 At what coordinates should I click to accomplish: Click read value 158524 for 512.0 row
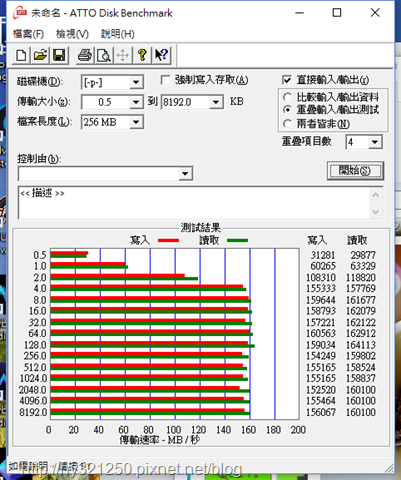click(361, 367)
